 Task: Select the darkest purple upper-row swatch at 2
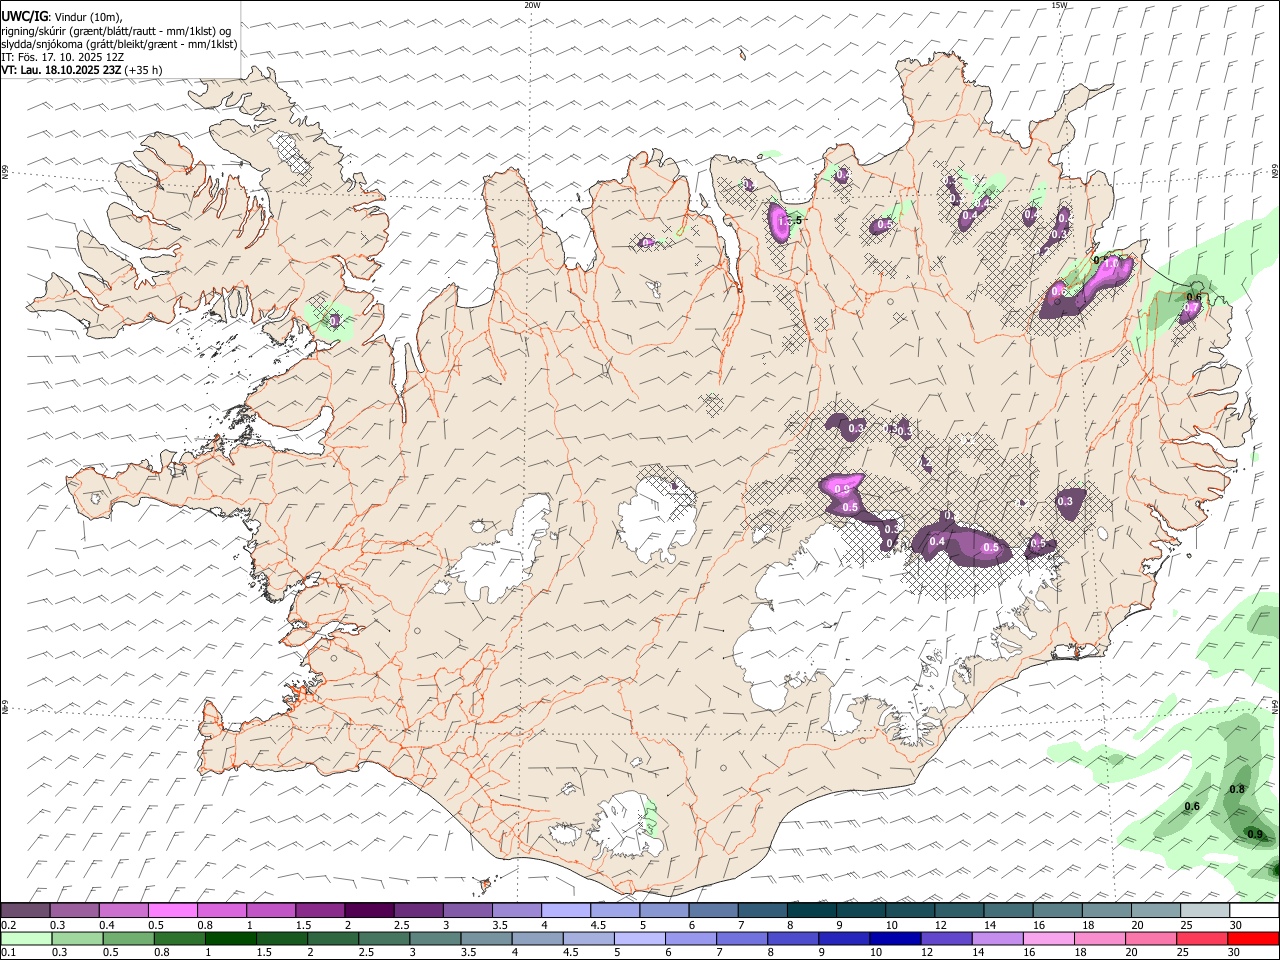[x=369, y=910]
